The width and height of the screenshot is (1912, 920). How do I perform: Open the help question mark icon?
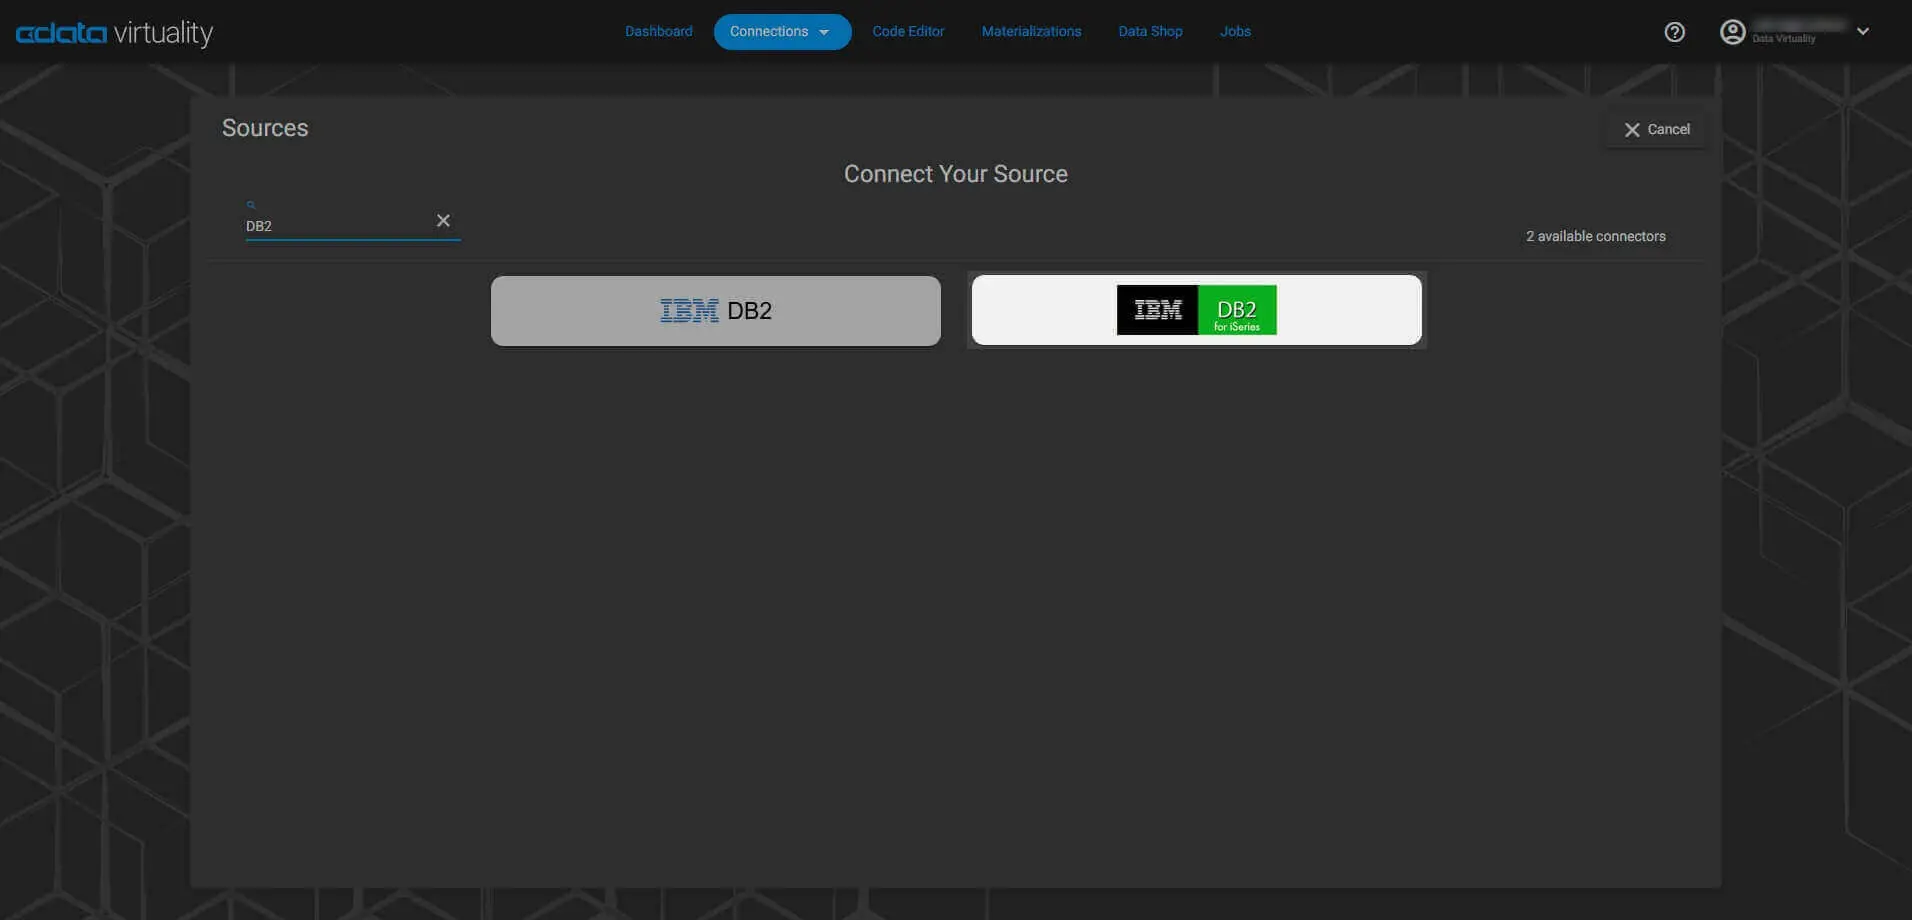1674,32
